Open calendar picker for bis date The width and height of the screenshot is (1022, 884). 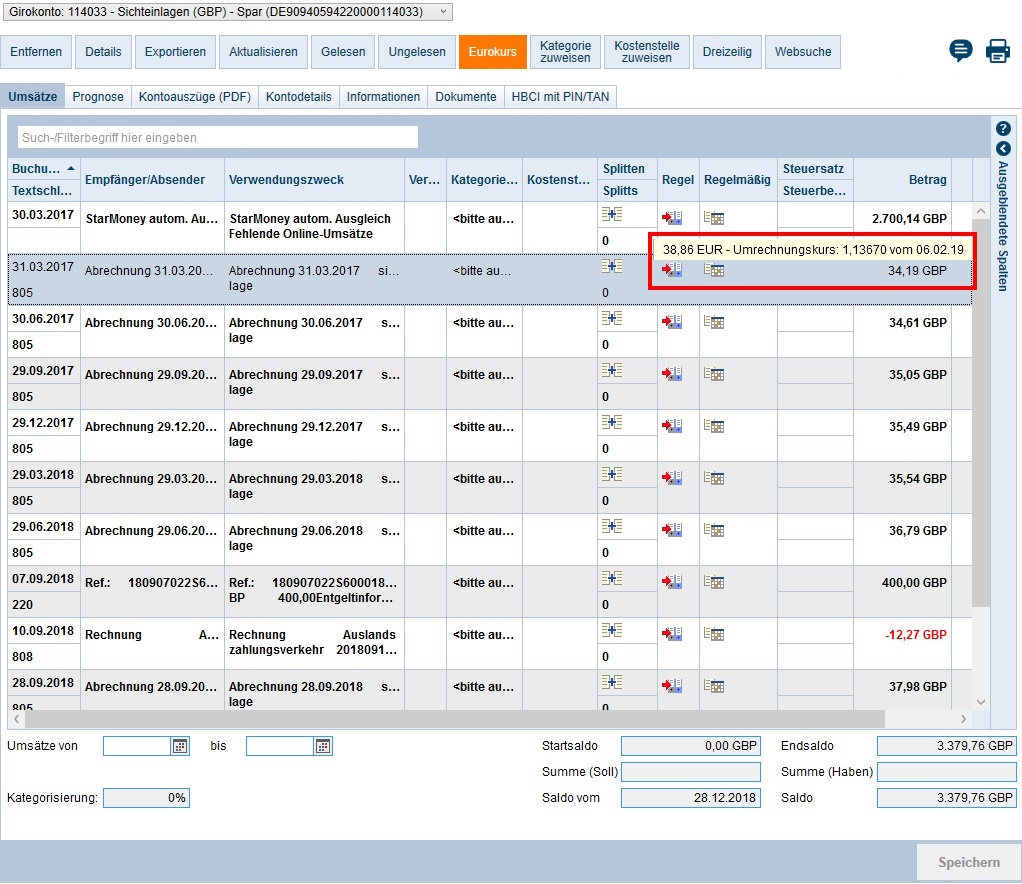click(x=323, y=746)
